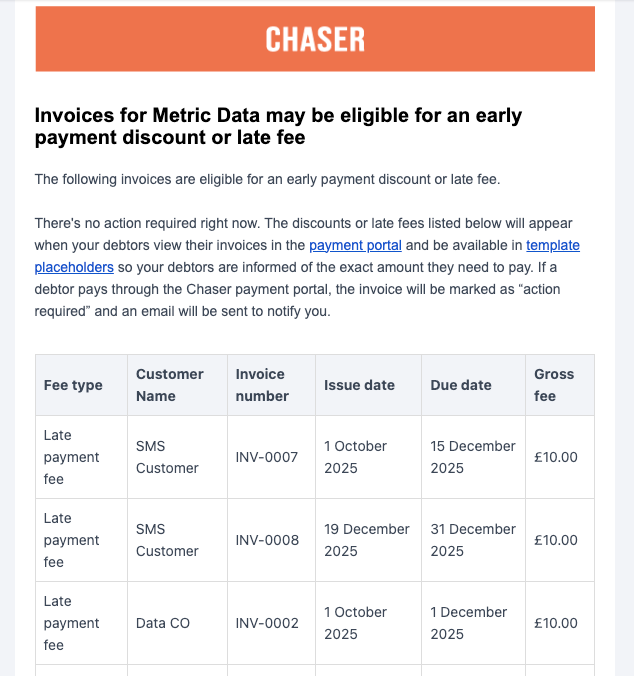634x676 pixels.
Task: Click the "15 December 2025" due date
Action: coord(473,457)
